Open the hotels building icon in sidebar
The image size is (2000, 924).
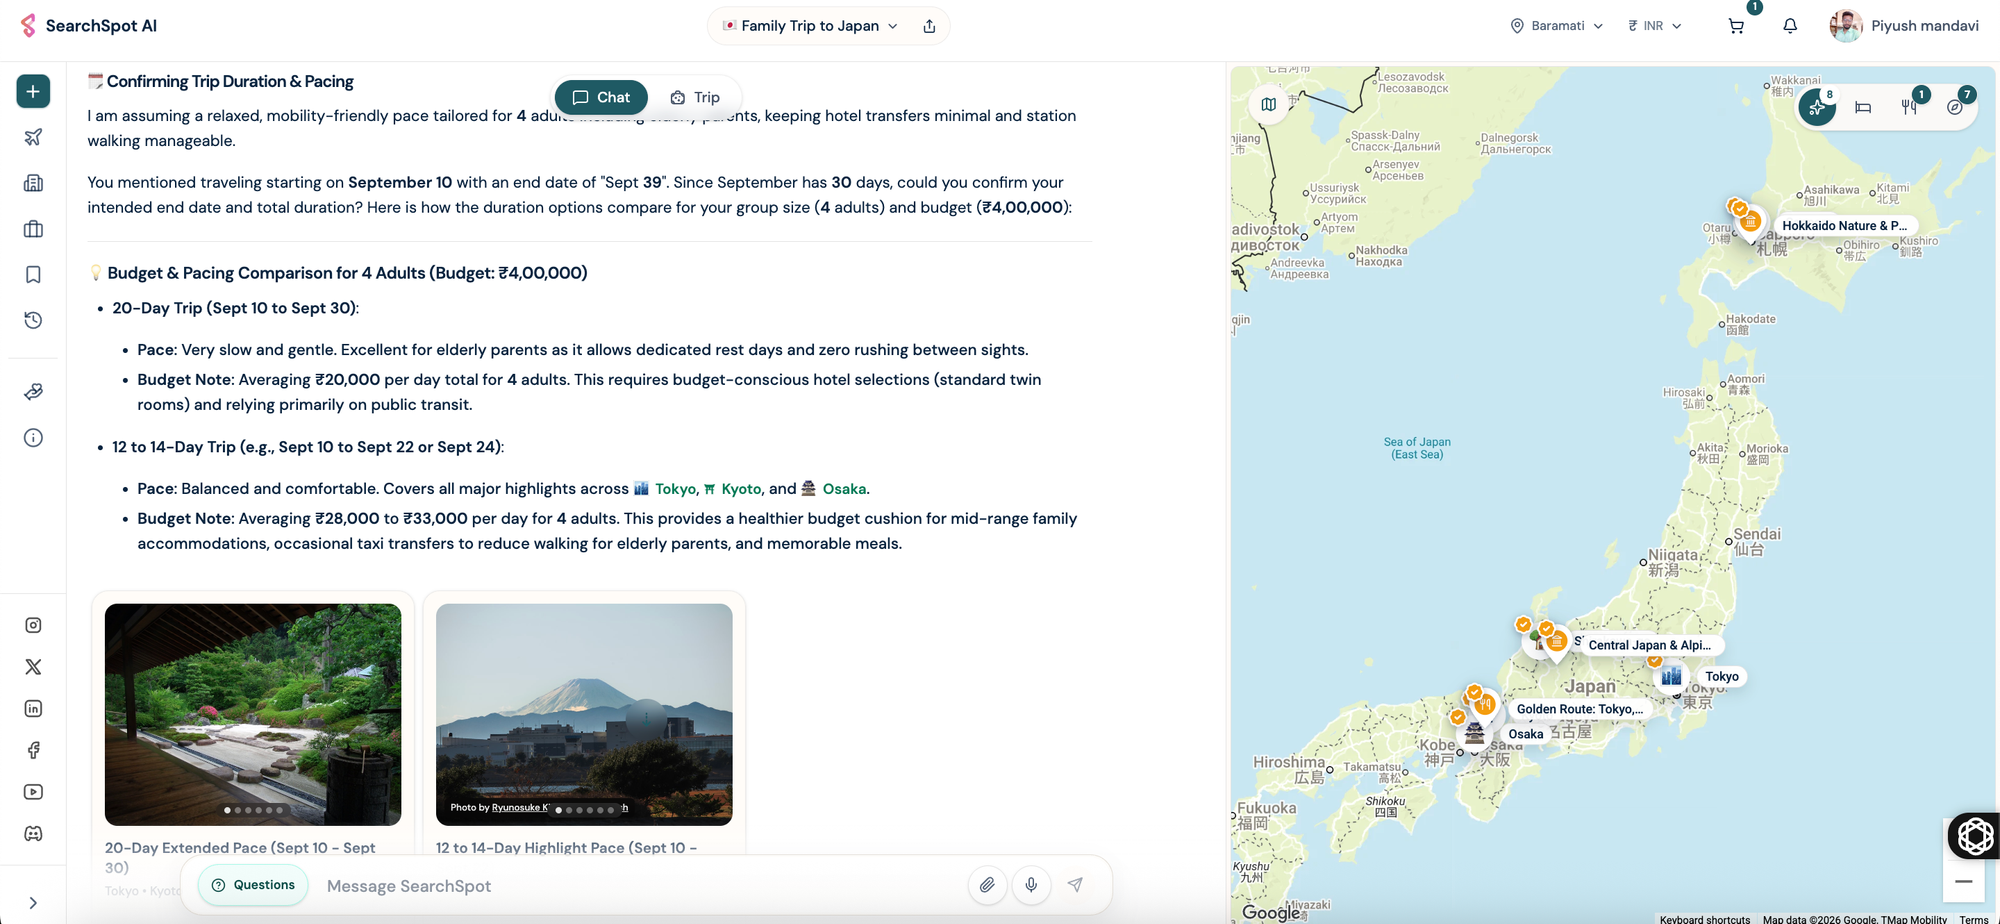[x=33, y=183]
